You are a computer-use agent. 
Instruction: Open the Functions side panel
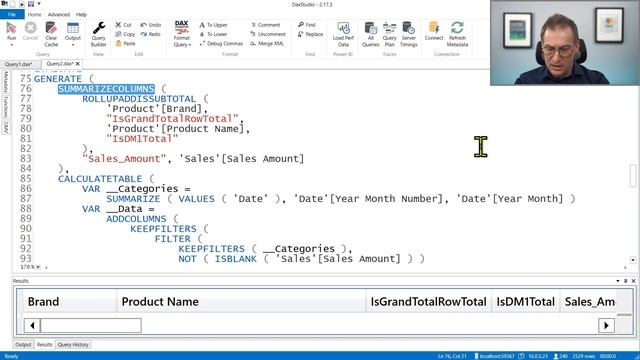point(6,107)
